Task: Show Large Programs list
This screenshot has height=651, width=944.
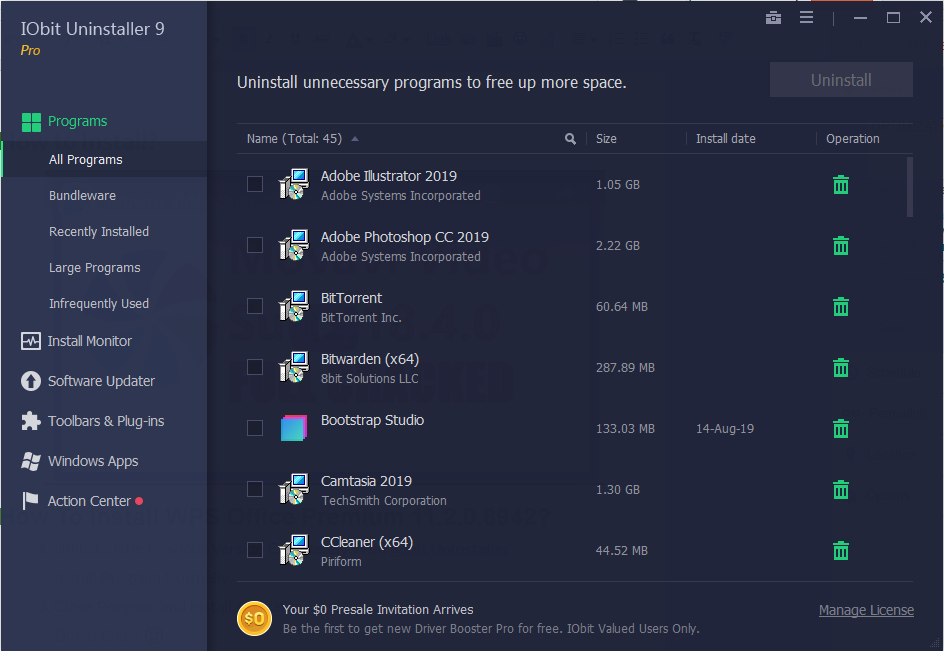Action: pyautogui.click(x=95, y=268)
